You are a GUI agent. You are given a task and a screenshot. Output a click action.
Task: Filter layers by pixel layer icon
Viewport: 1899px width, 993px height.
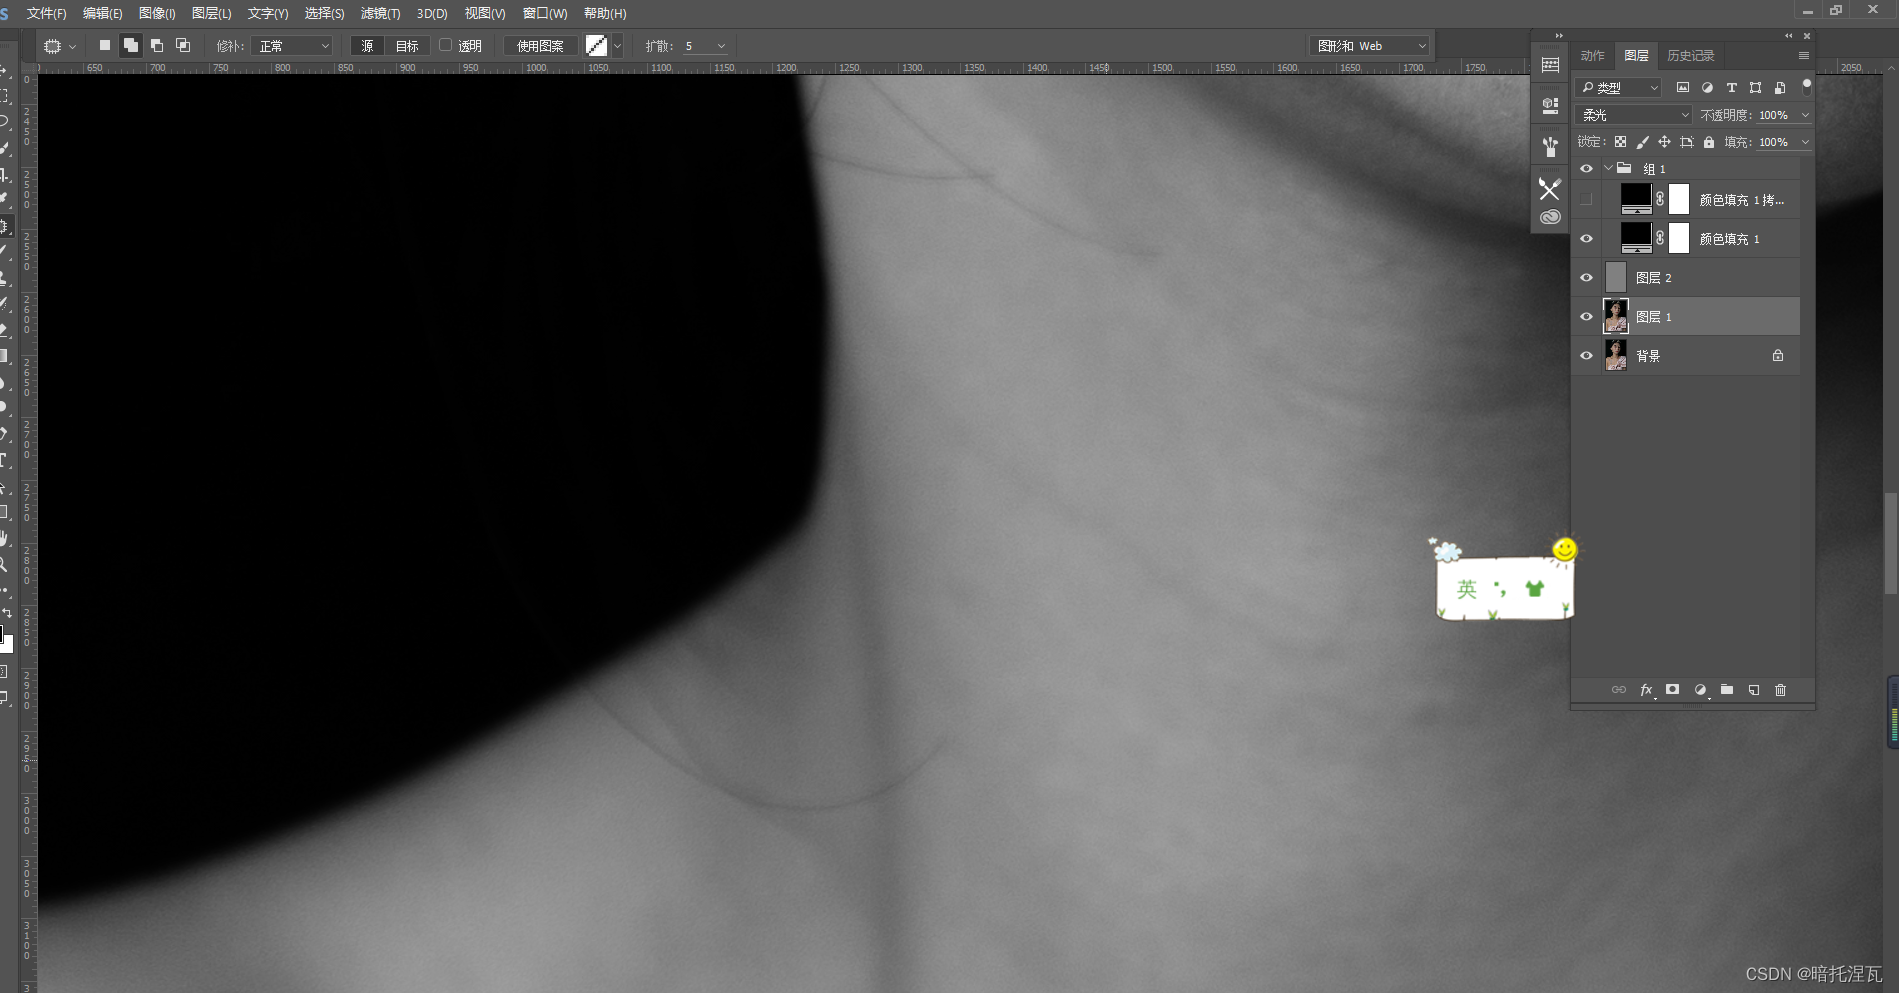click(1683, 88)
